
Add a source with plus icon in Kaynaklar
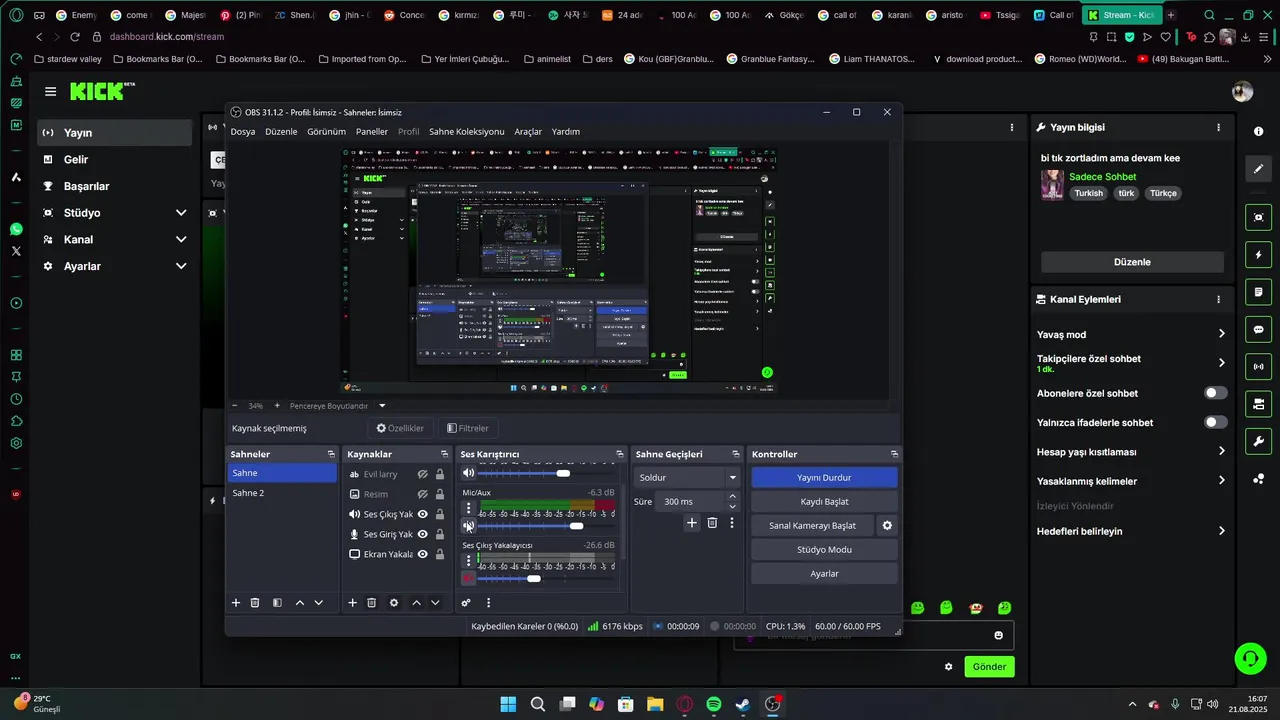(x=352, y=603)
